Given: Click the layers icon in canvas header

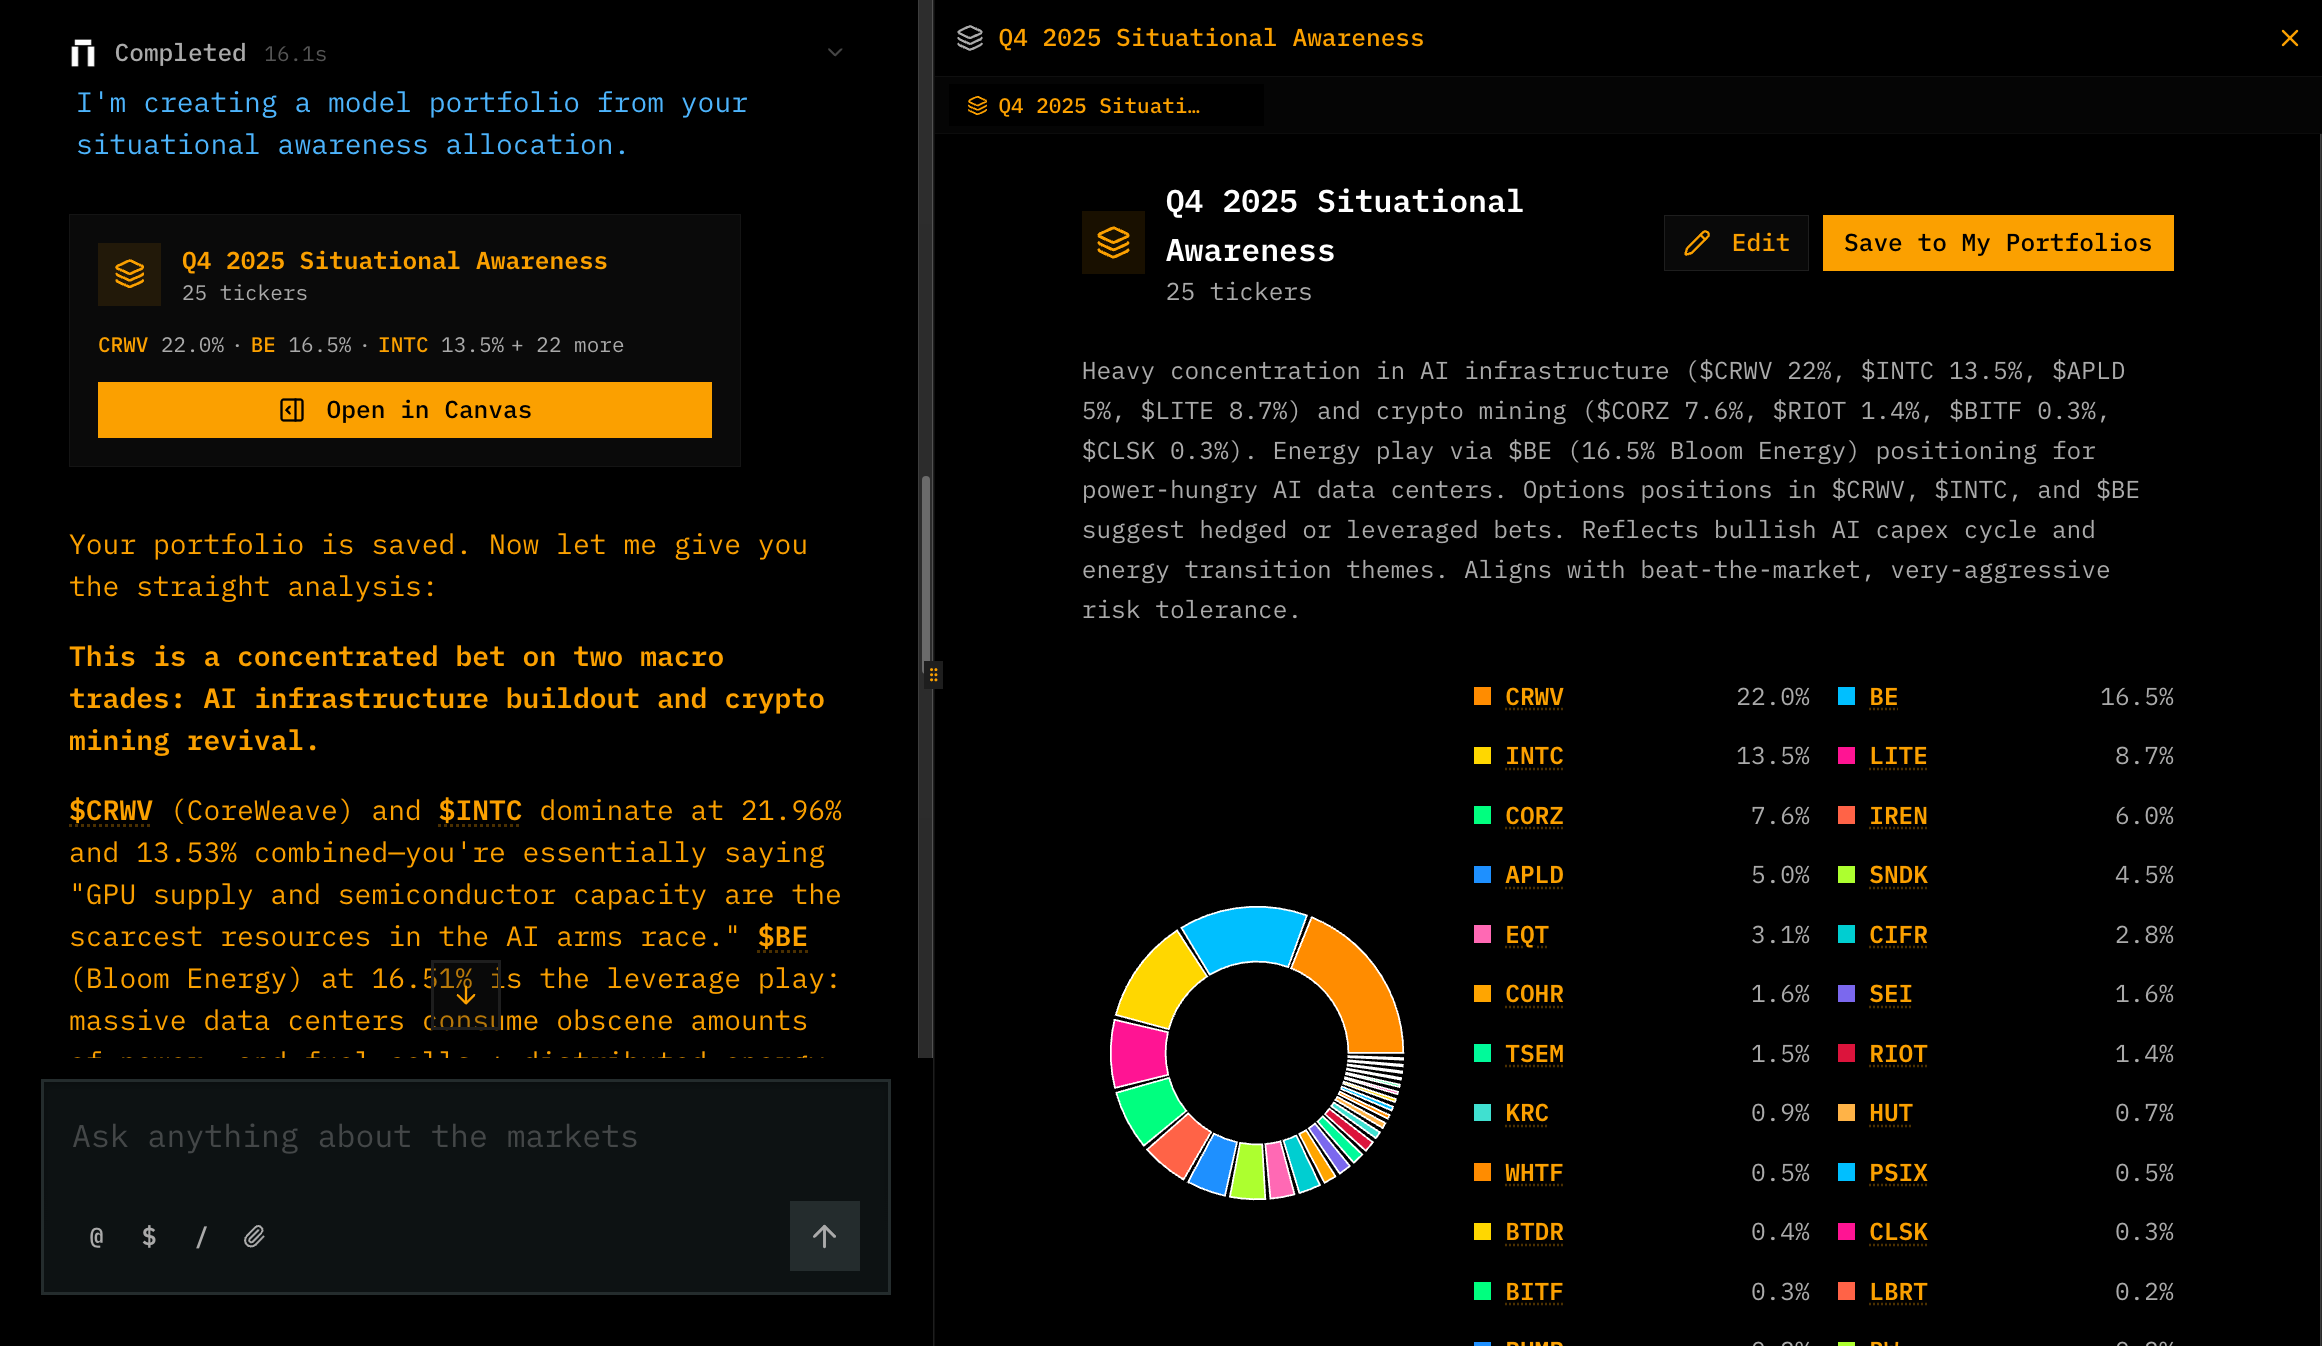Looking at the screenshot, I should pos(970,38).
